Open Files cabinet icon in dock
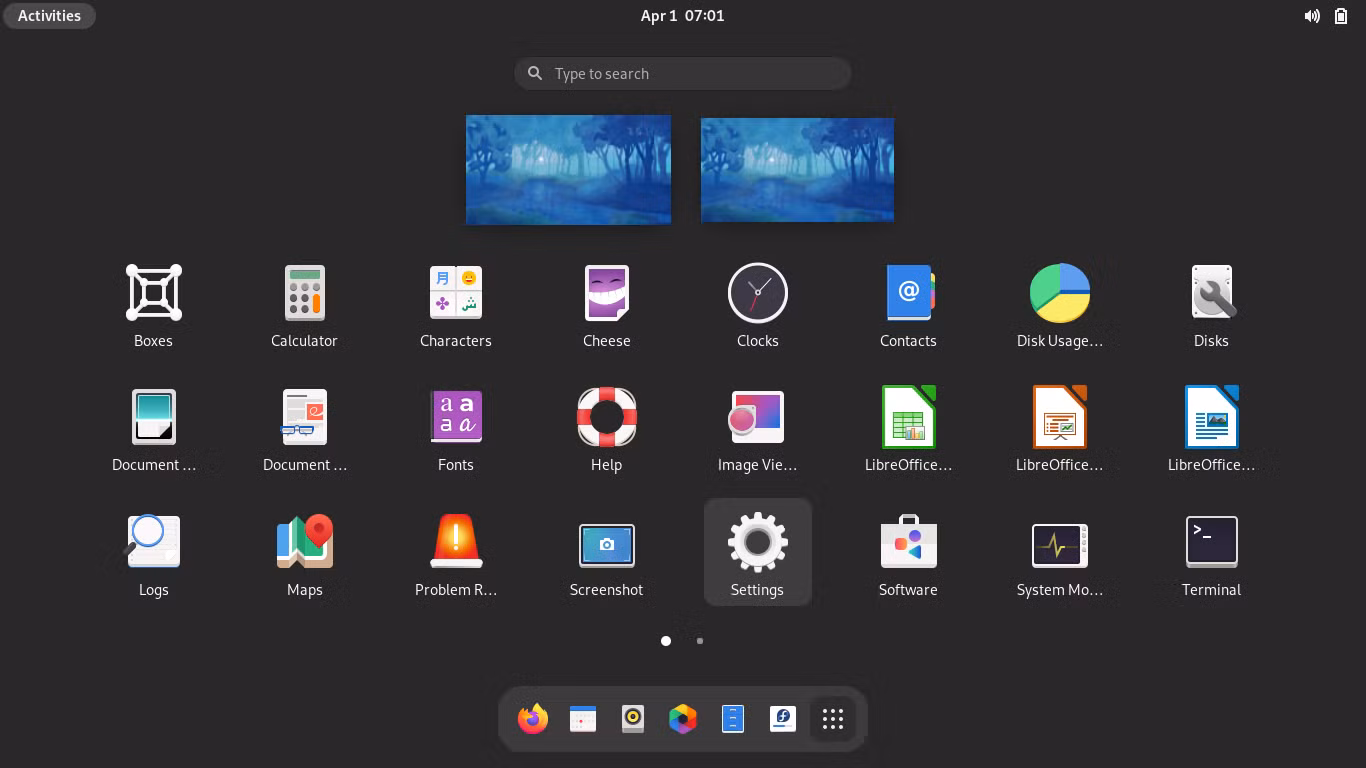Image resolution: width=1366 pixels, height=768 pixels. pyautogui.click(x=733, y=718)
